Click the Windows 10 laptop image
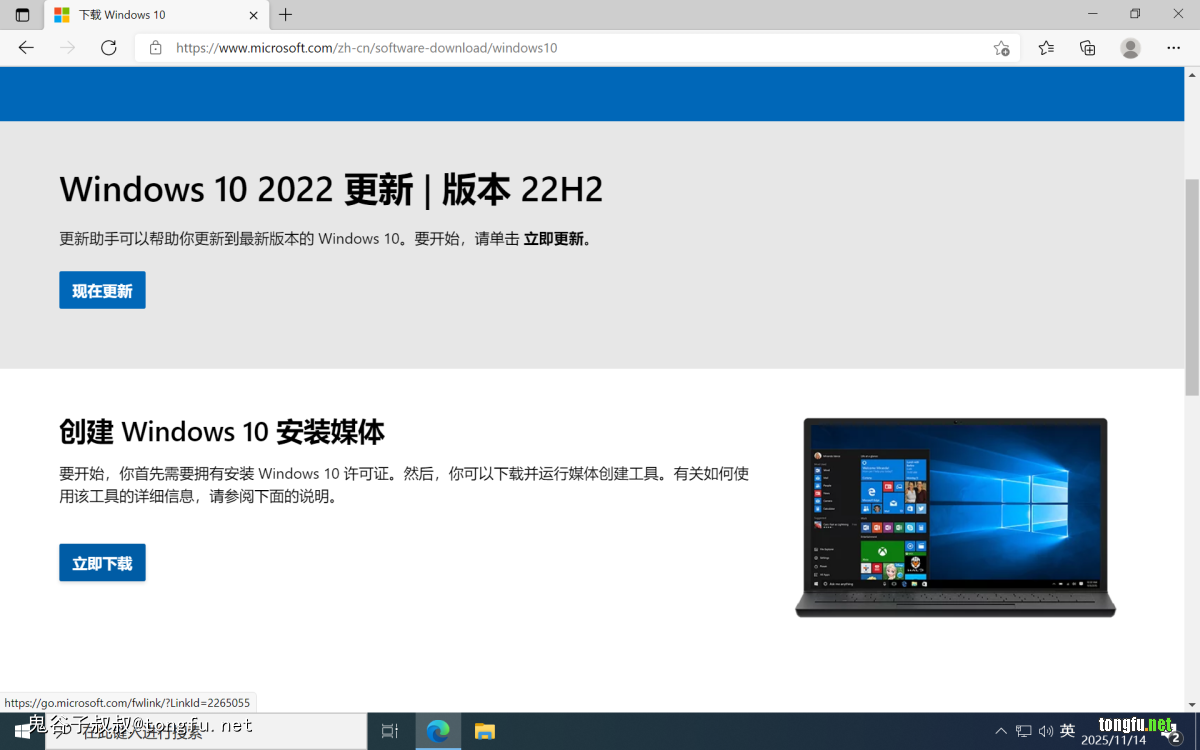The width and height of the screenshot is (1200, 750). pyautogui.click(x=955, y=517)
